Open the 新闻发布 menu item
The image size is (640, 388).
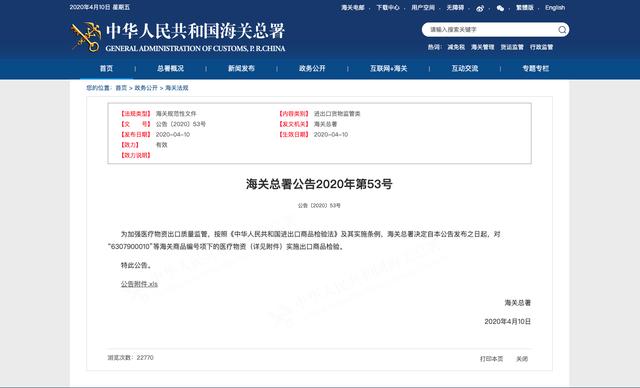click(x=241, y=69)
